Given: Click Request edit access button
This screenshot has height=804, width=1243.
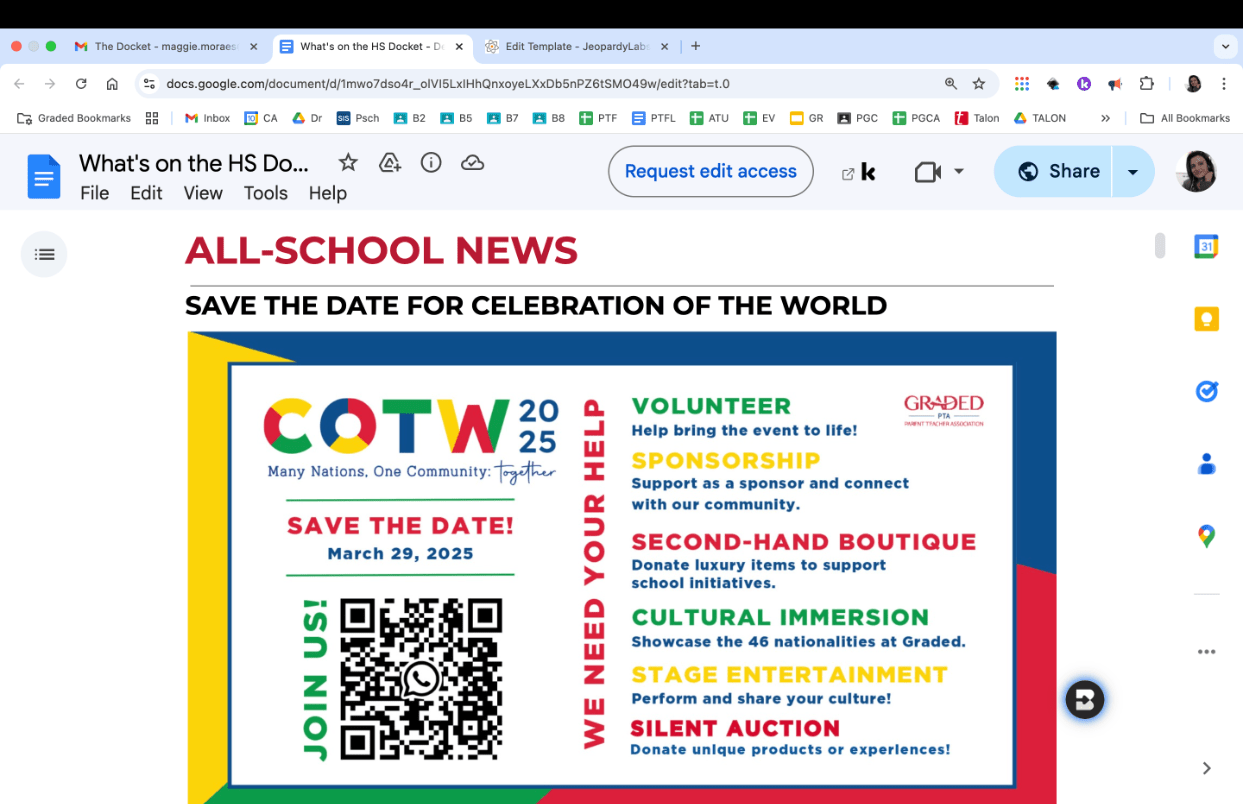Looking at the screenshot, I should (x=711, y=172).
